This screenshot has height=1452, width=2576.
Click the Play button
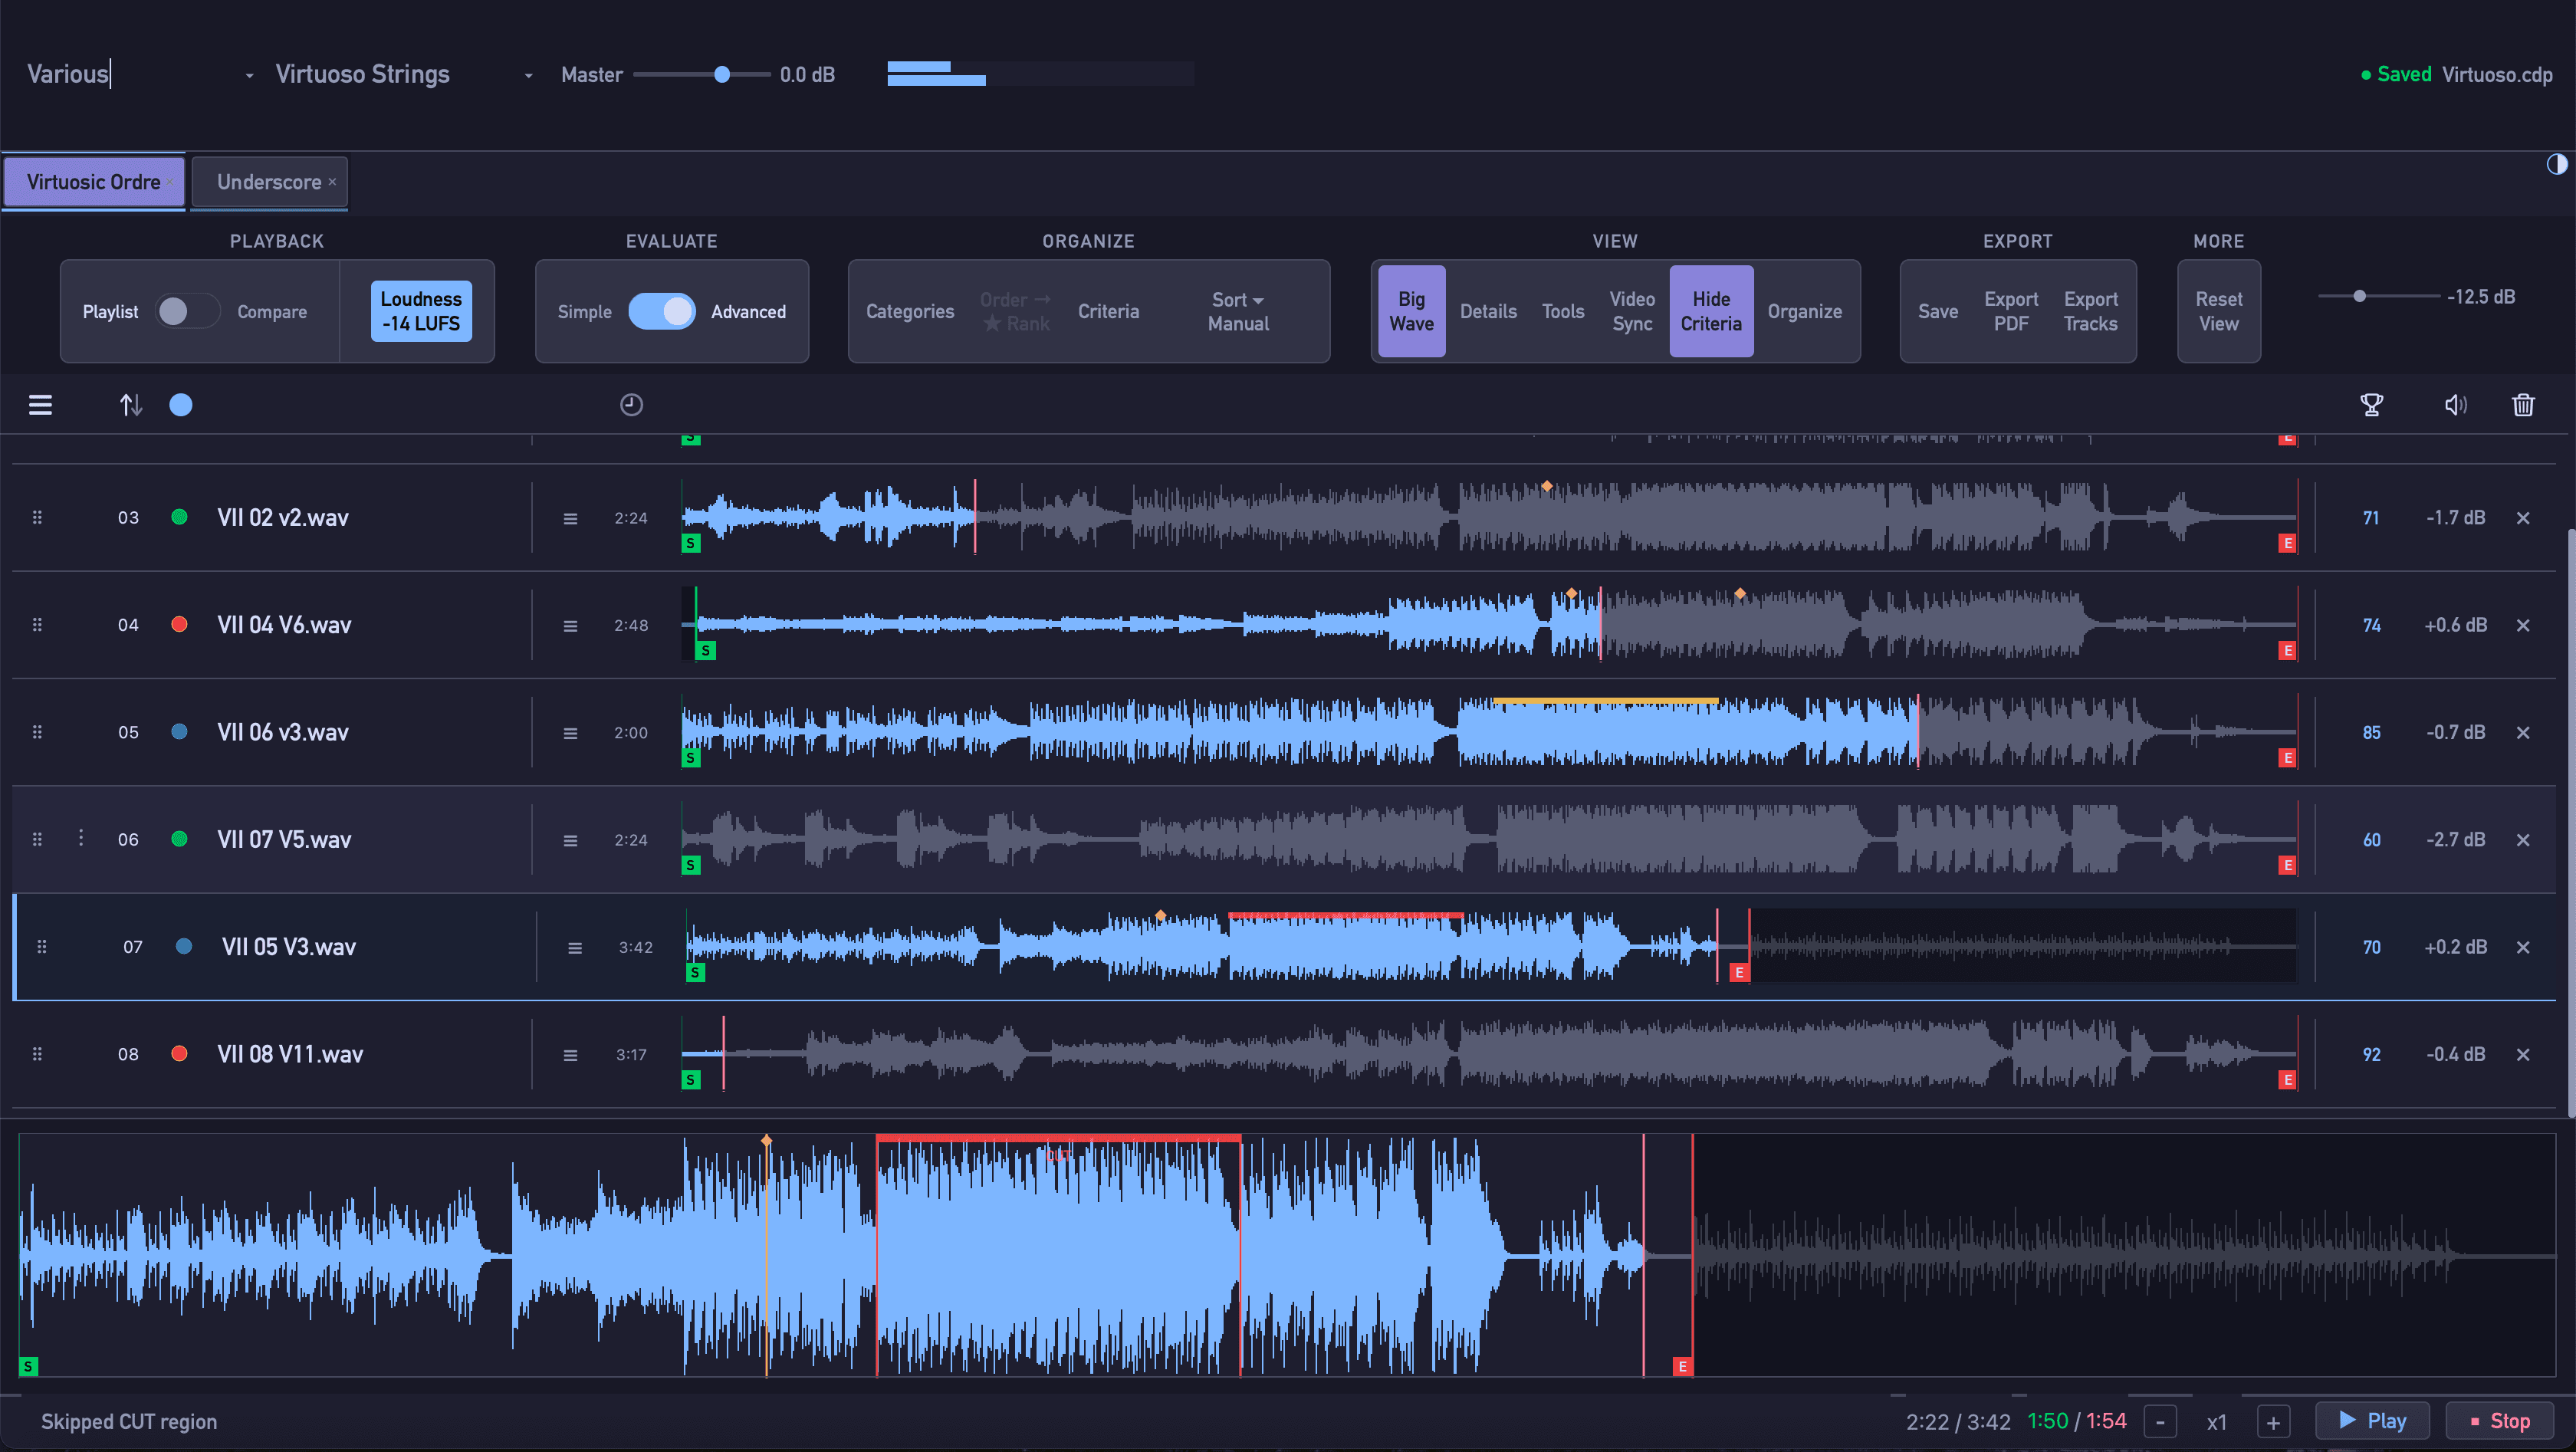coord(2372,1421)
